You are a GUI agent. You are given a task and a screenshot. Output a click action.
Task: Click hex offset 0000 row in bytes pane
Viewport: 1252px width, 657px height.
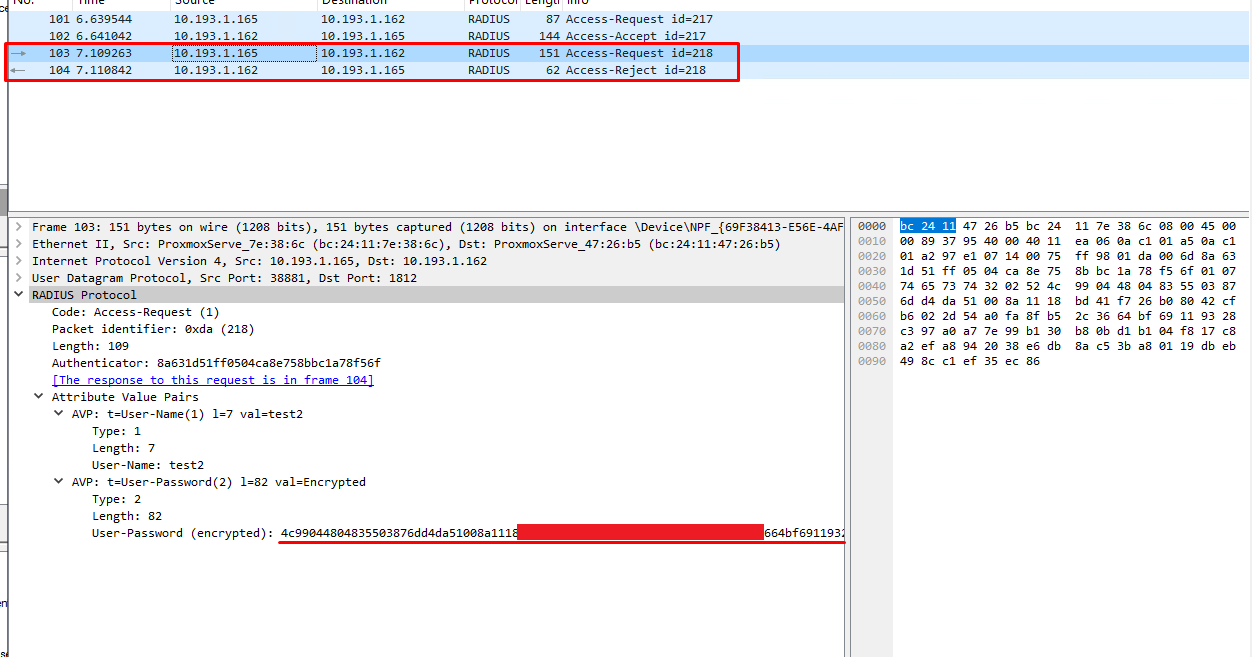click(x=872, y=226)
